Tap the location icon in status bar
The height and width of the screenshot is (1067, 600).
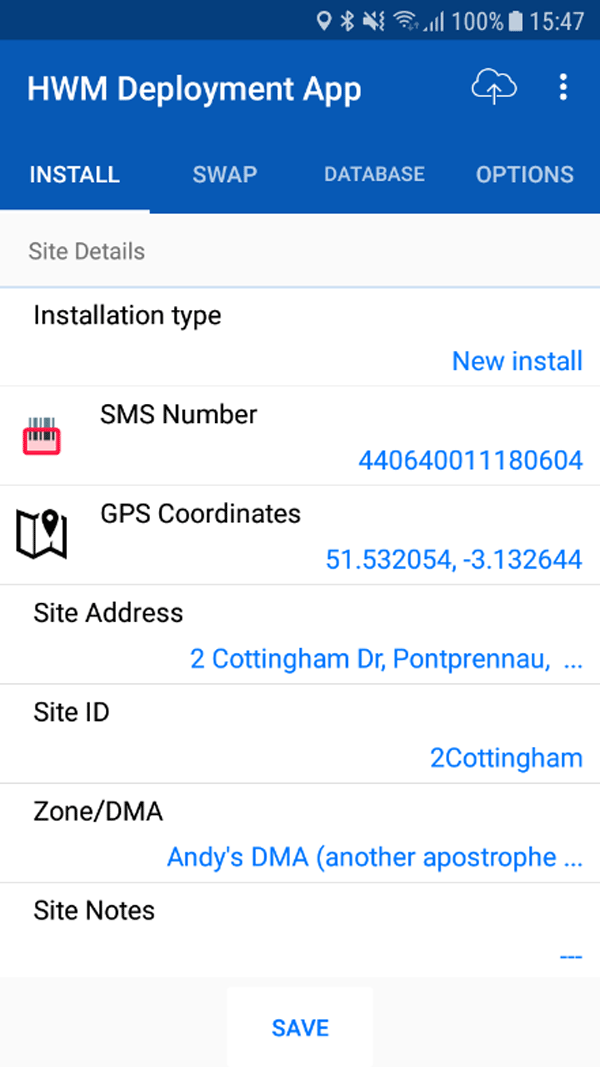323,21
